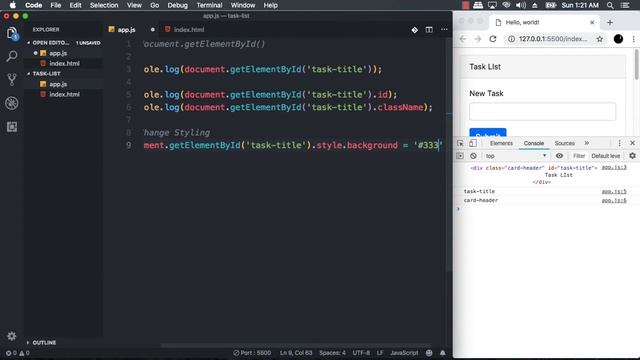This screenshot has height=360, width=640.
Task: Click Port: 5500 live server status
Action: click(x=252, y=353)
